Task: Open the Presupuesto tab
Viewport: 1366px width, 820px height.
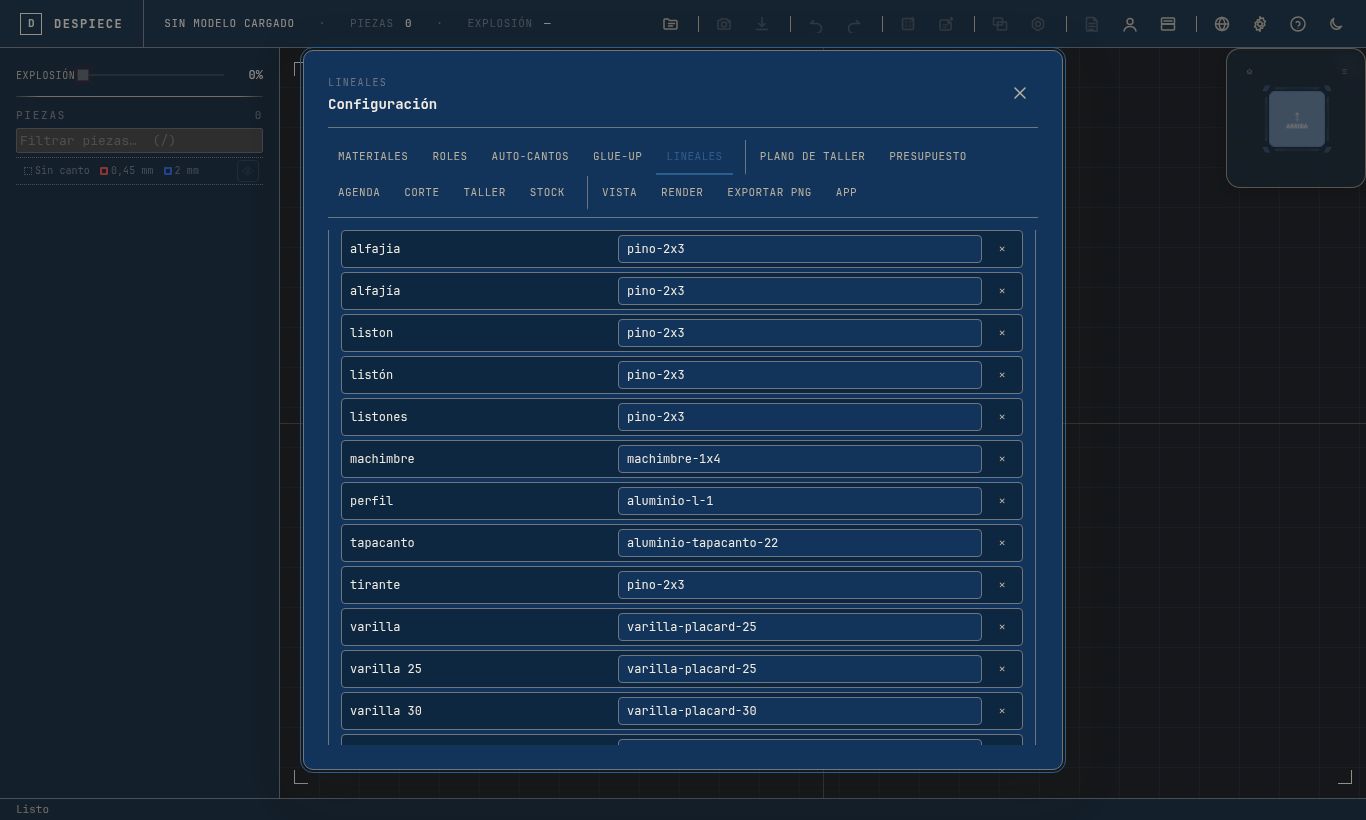Action: pyautogui.click(x=928, y=157)
